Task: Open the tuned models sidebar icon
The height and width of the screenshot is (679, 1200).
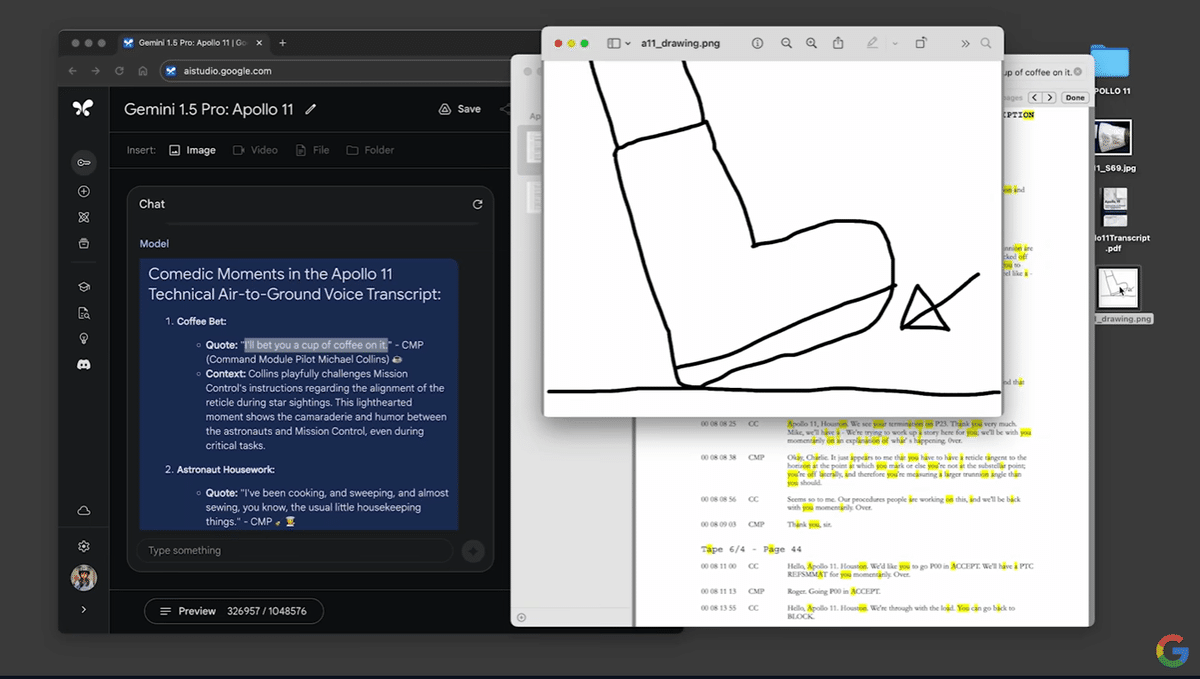Action: coord(84,217)
